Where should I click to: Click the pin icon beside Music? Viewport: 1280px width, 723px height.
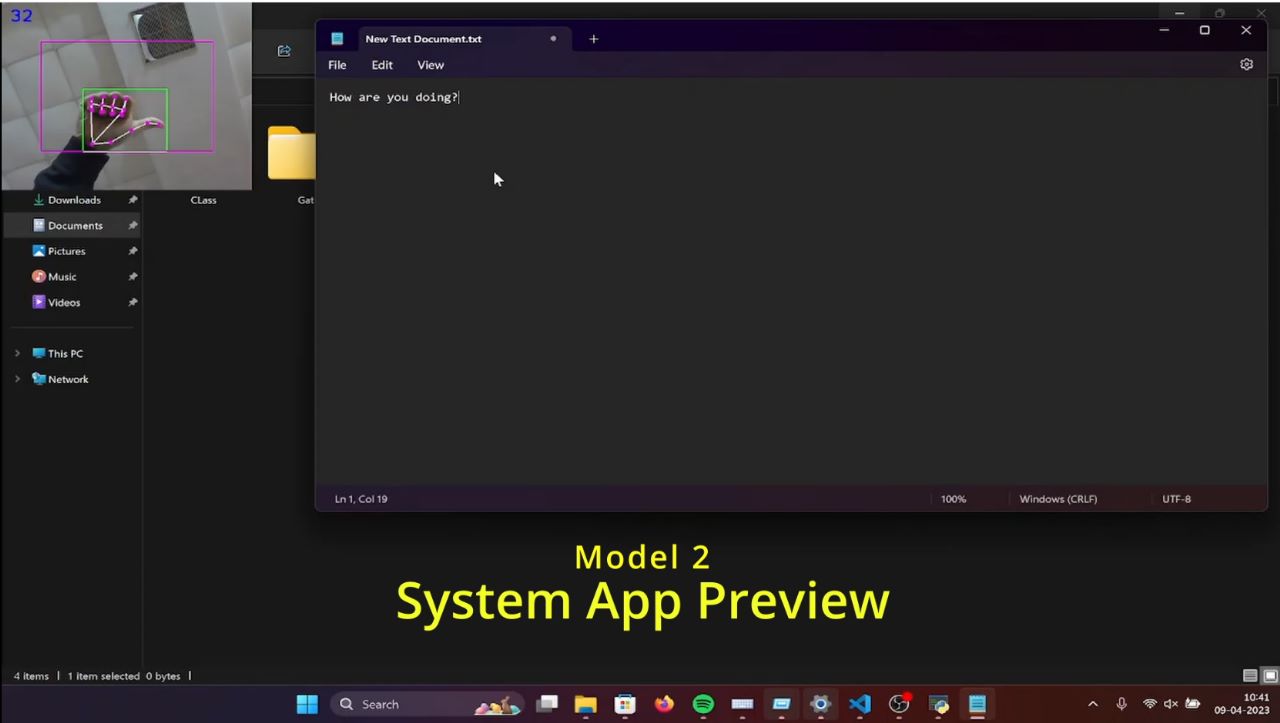[132, 277]
